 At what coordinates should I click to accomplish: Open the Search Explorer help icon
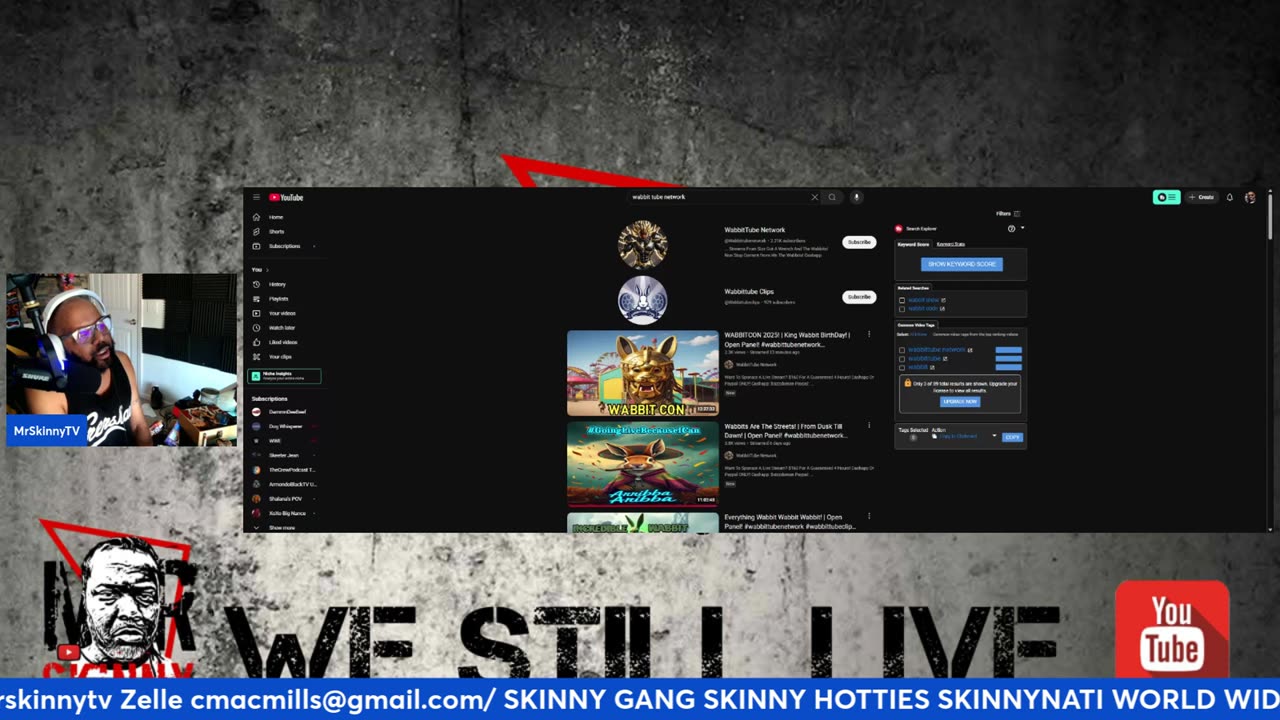pos(1011,228)
